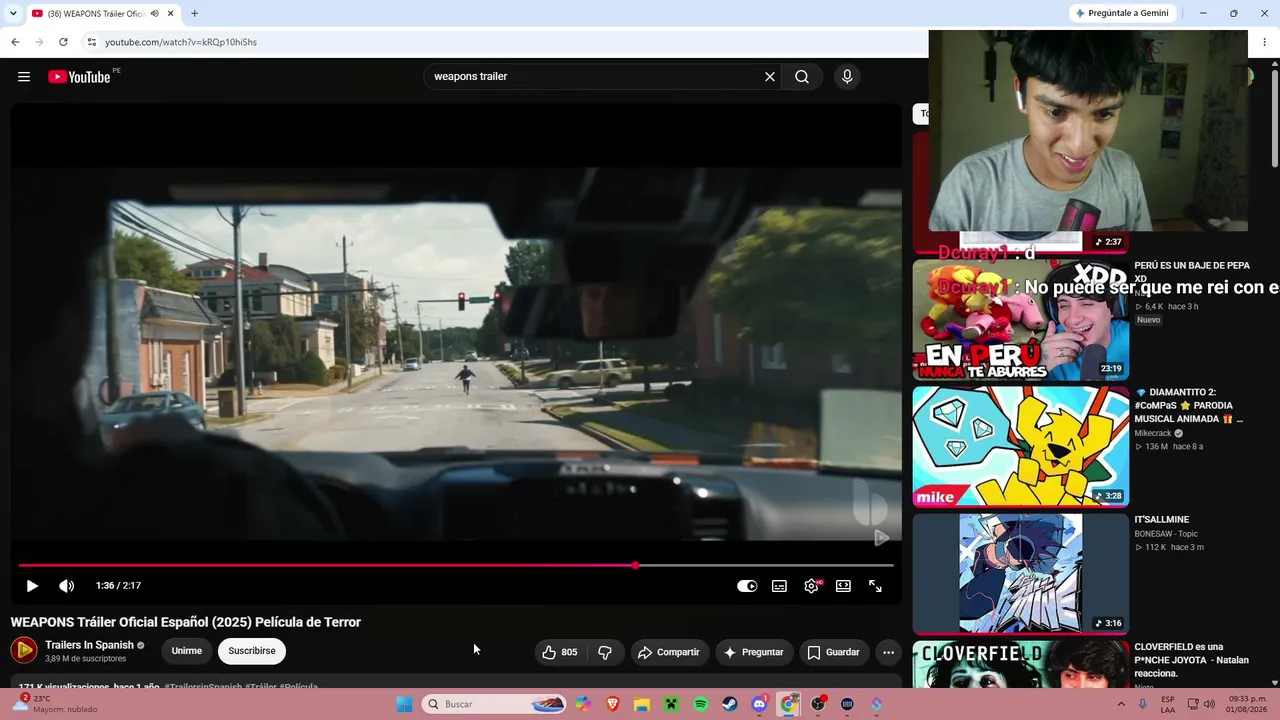Show hidden system tray icons
Screen dimensions: 1280x720
[x=1121, y=704]
